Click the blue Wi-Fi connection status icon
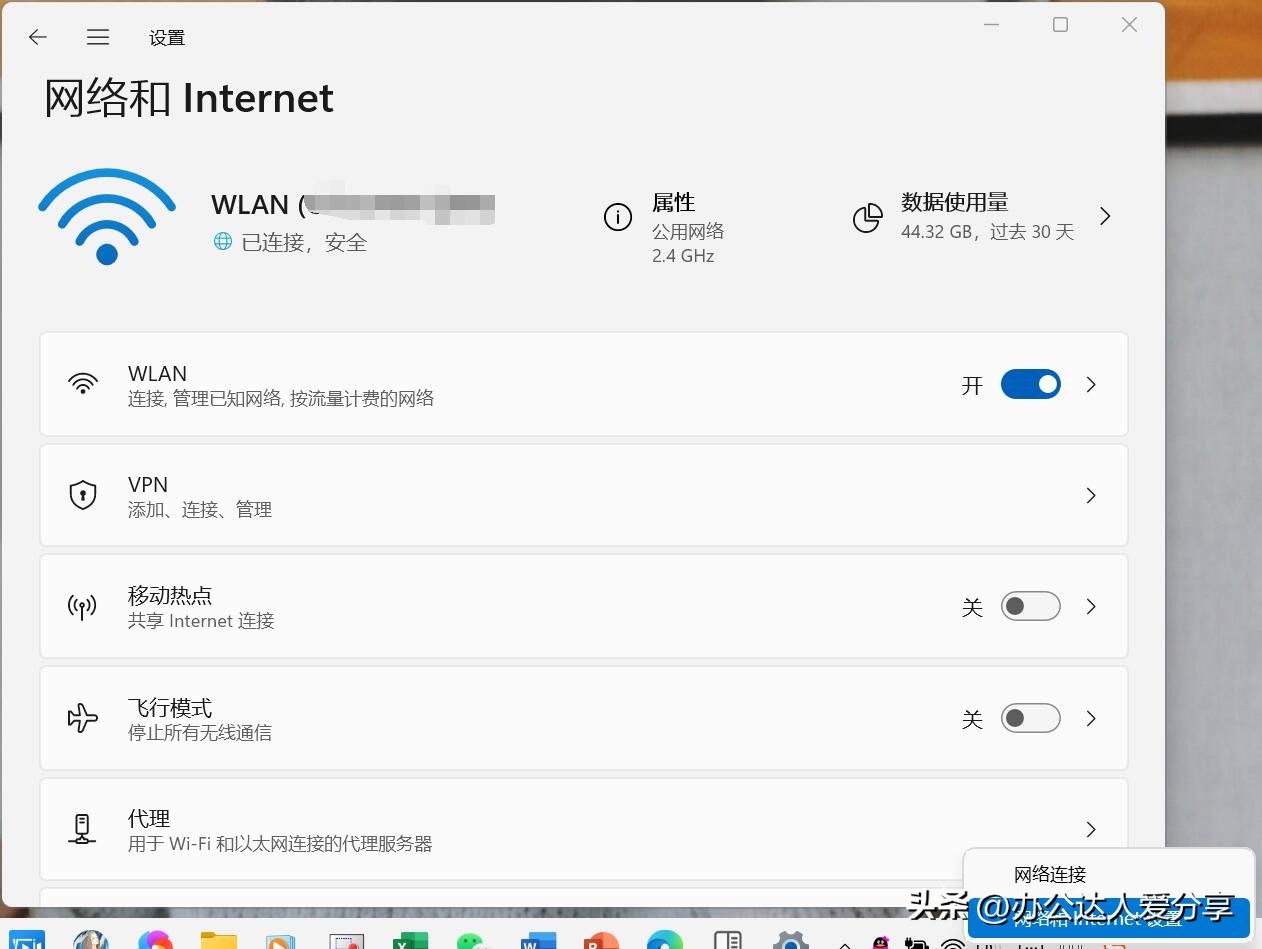The width and height of the screenshot is (1262, 949). (x=106, y=215)
